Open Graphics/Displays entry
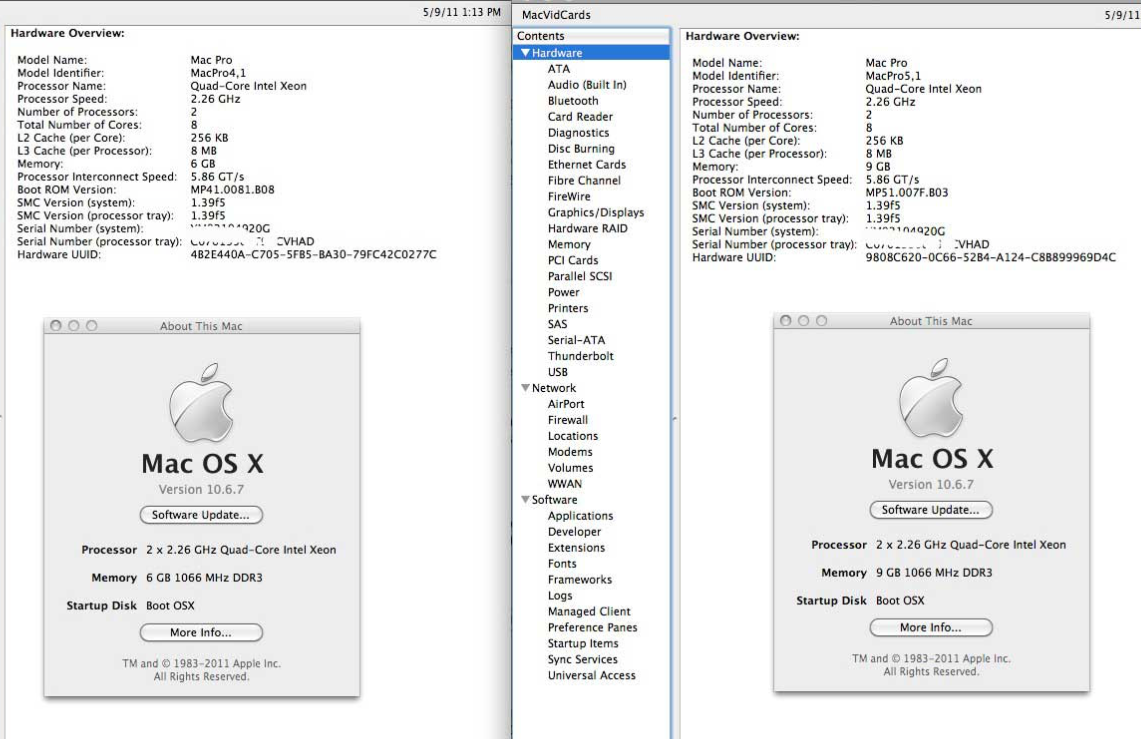The height and width of the screenshot is (739, 1141). (x=596, y=213)
